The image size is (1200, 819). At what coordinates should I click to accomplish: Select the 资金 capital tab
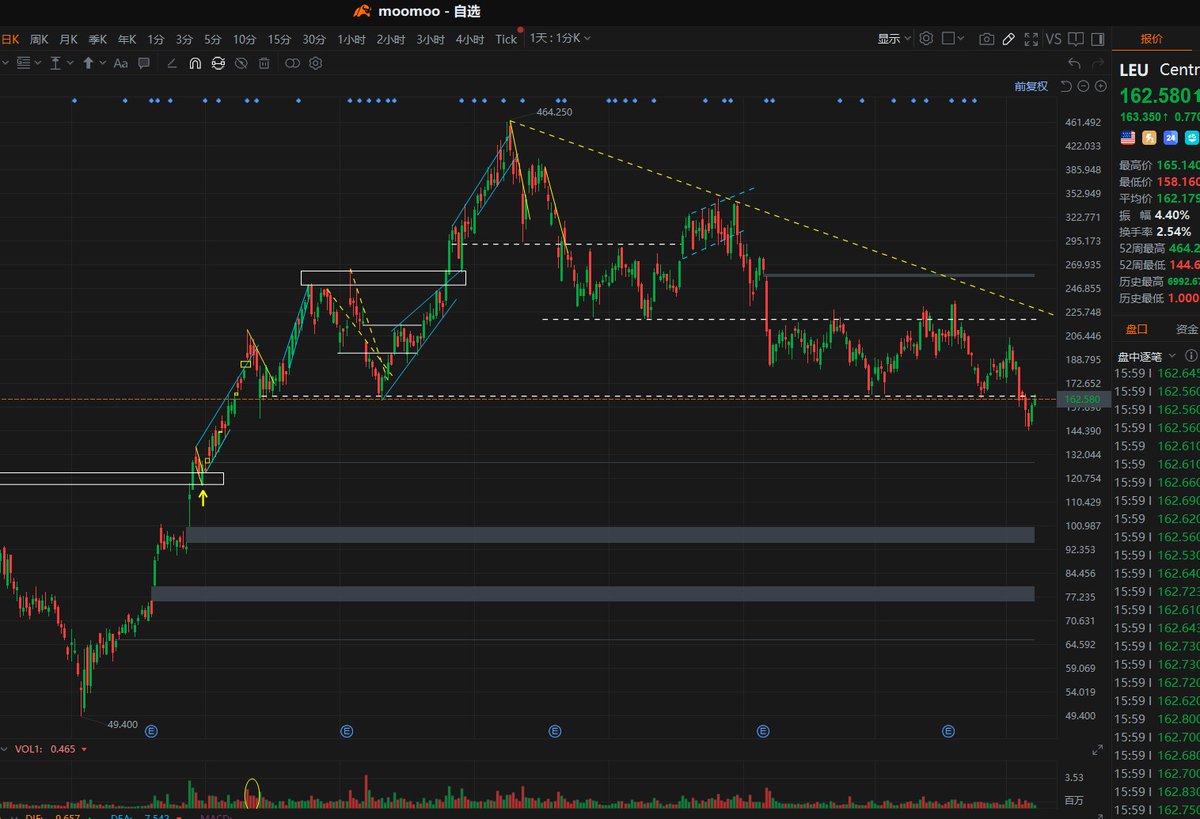pos(1187,329)
